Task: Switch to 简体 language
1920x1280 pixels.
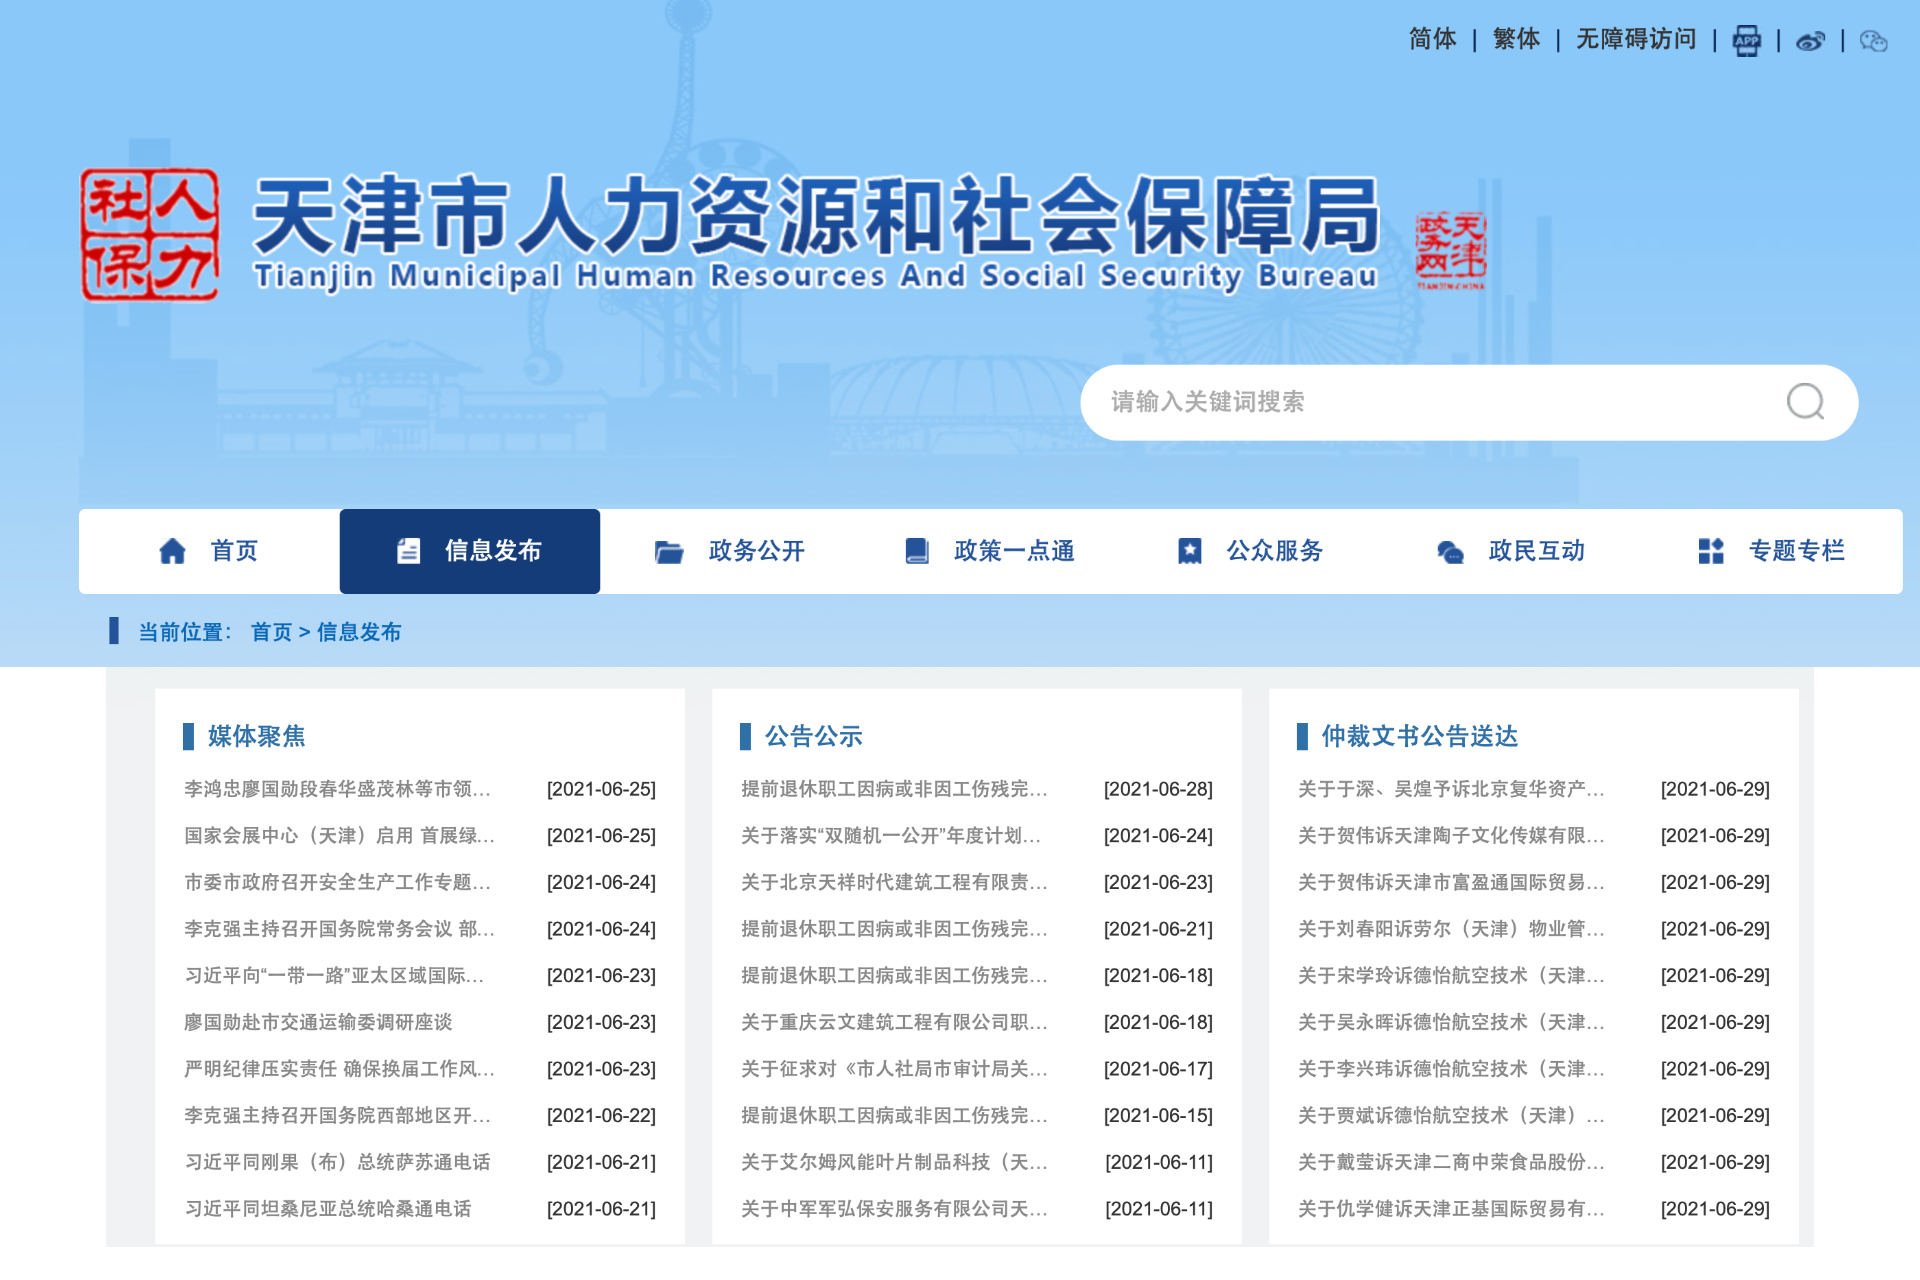Action: [x=1432, y=39]
